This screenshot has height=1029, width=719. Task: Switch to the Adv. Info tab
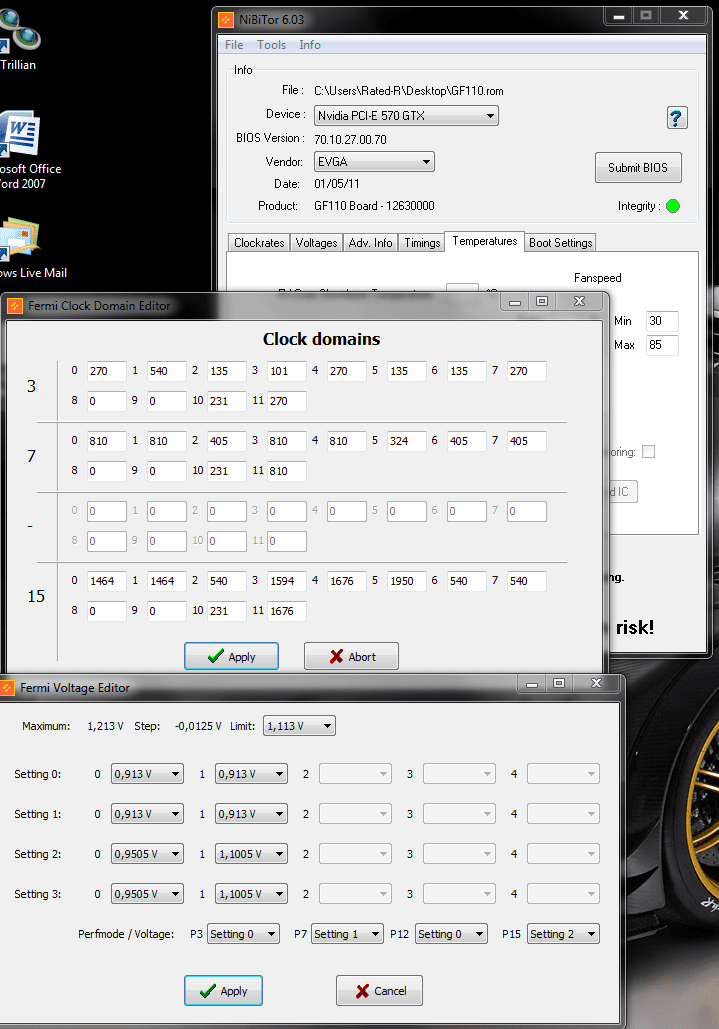371,243
